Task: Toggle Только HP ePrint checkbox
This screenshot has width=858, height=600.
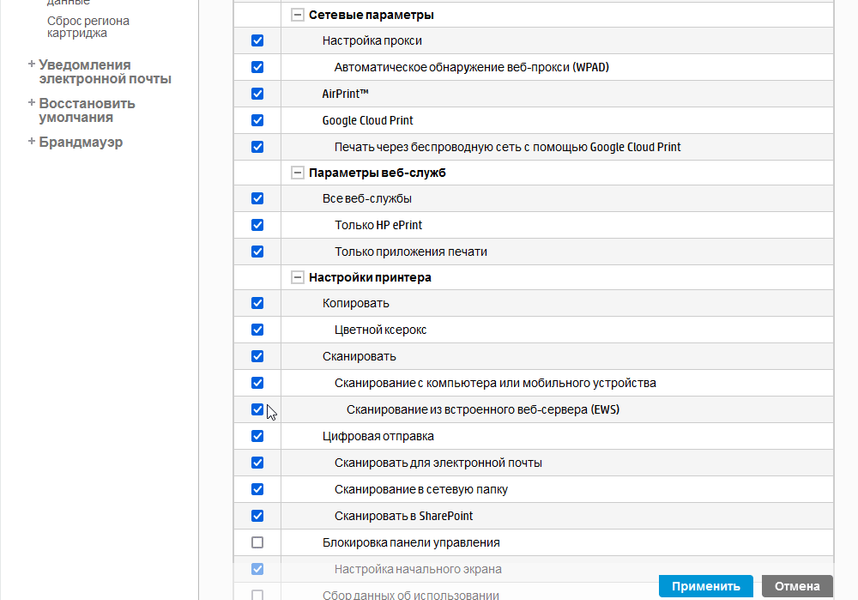Action: point(257,225)
